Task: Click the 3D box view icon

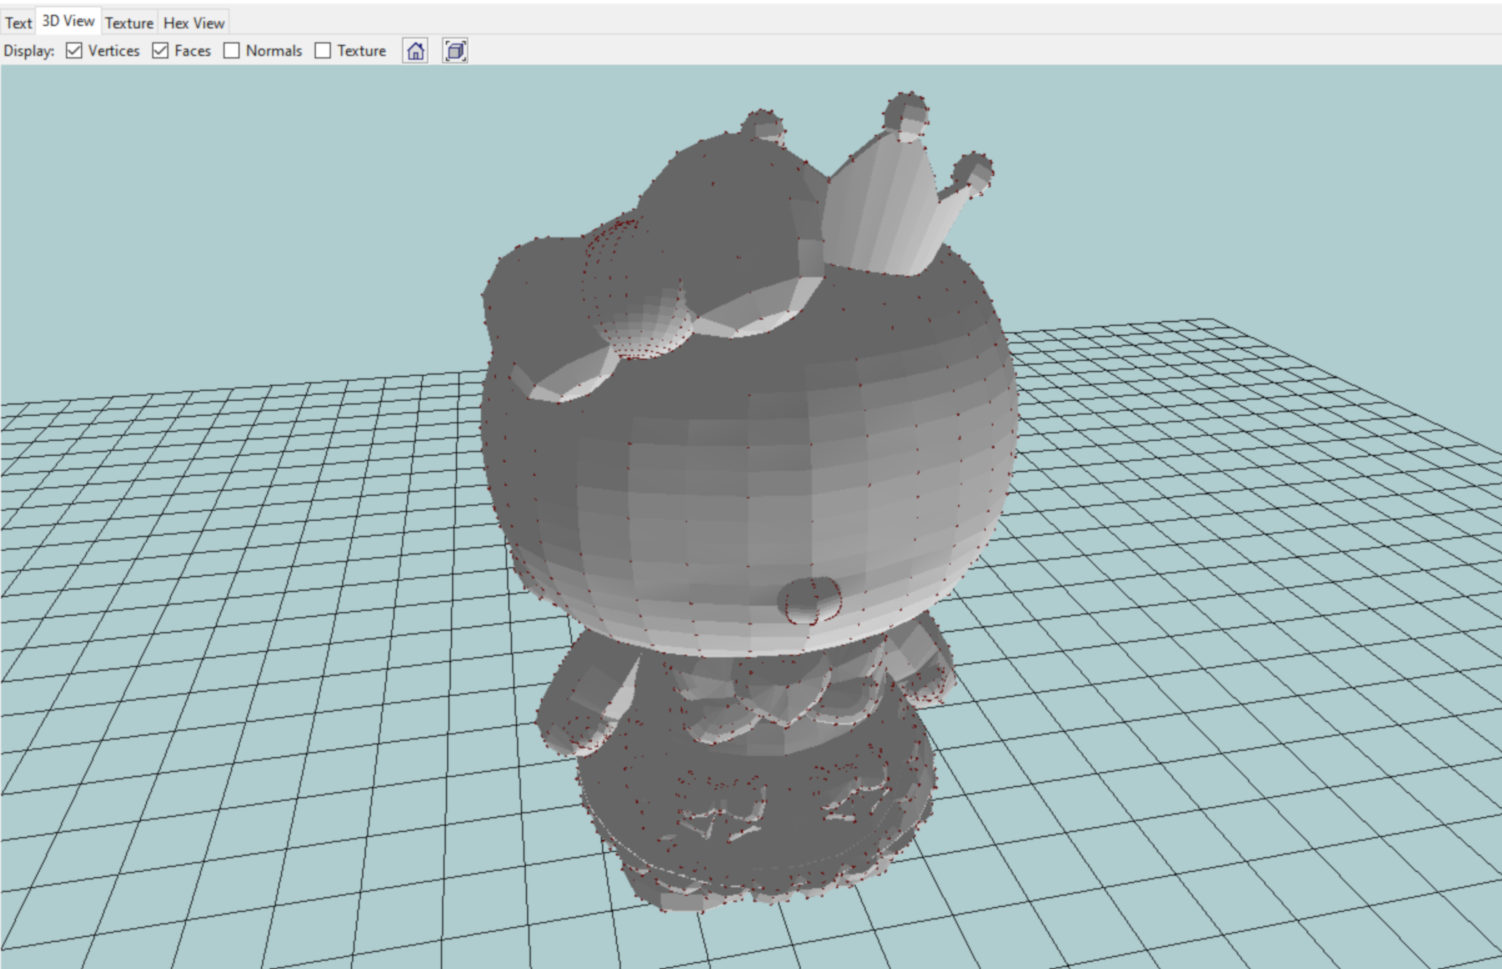Action: click(455, 50)
